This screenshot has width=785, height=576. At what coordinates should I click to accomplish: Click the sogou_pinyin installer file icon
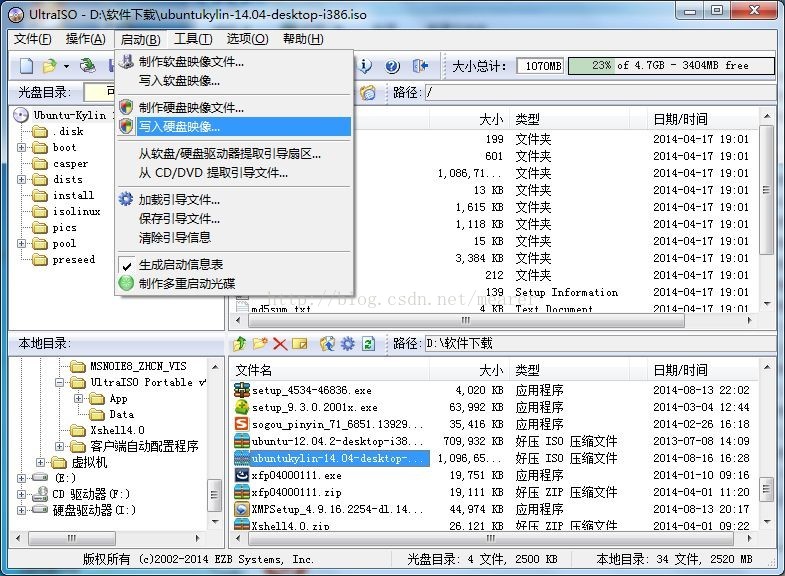(x=242, y=424)
